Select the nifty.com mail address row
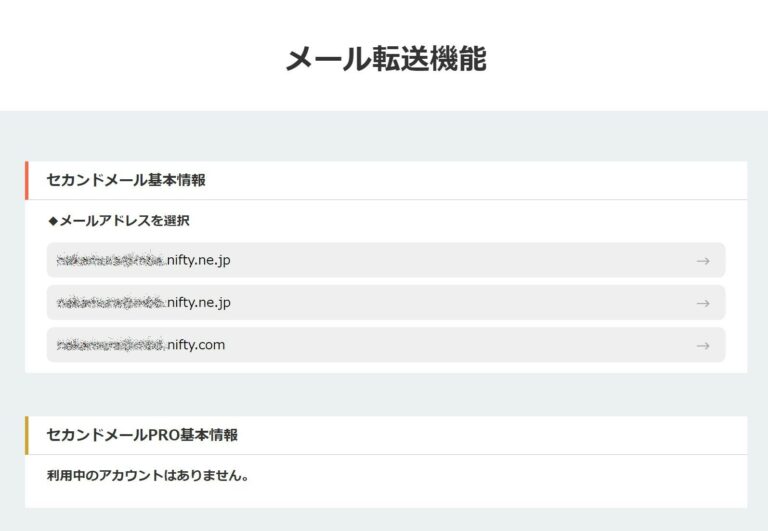 coord(386,345)
